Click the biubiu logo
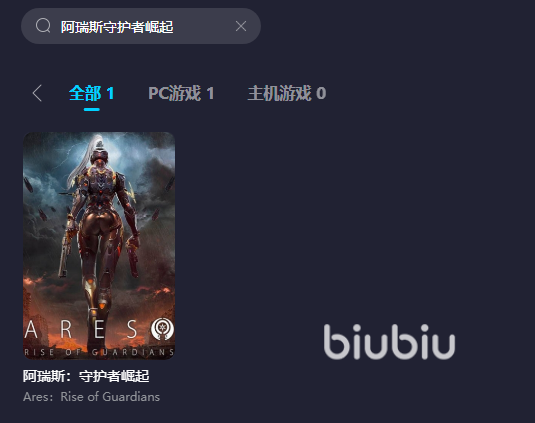Image resolution: width=535 pixels, height=423 pixels. coord(389,341)
